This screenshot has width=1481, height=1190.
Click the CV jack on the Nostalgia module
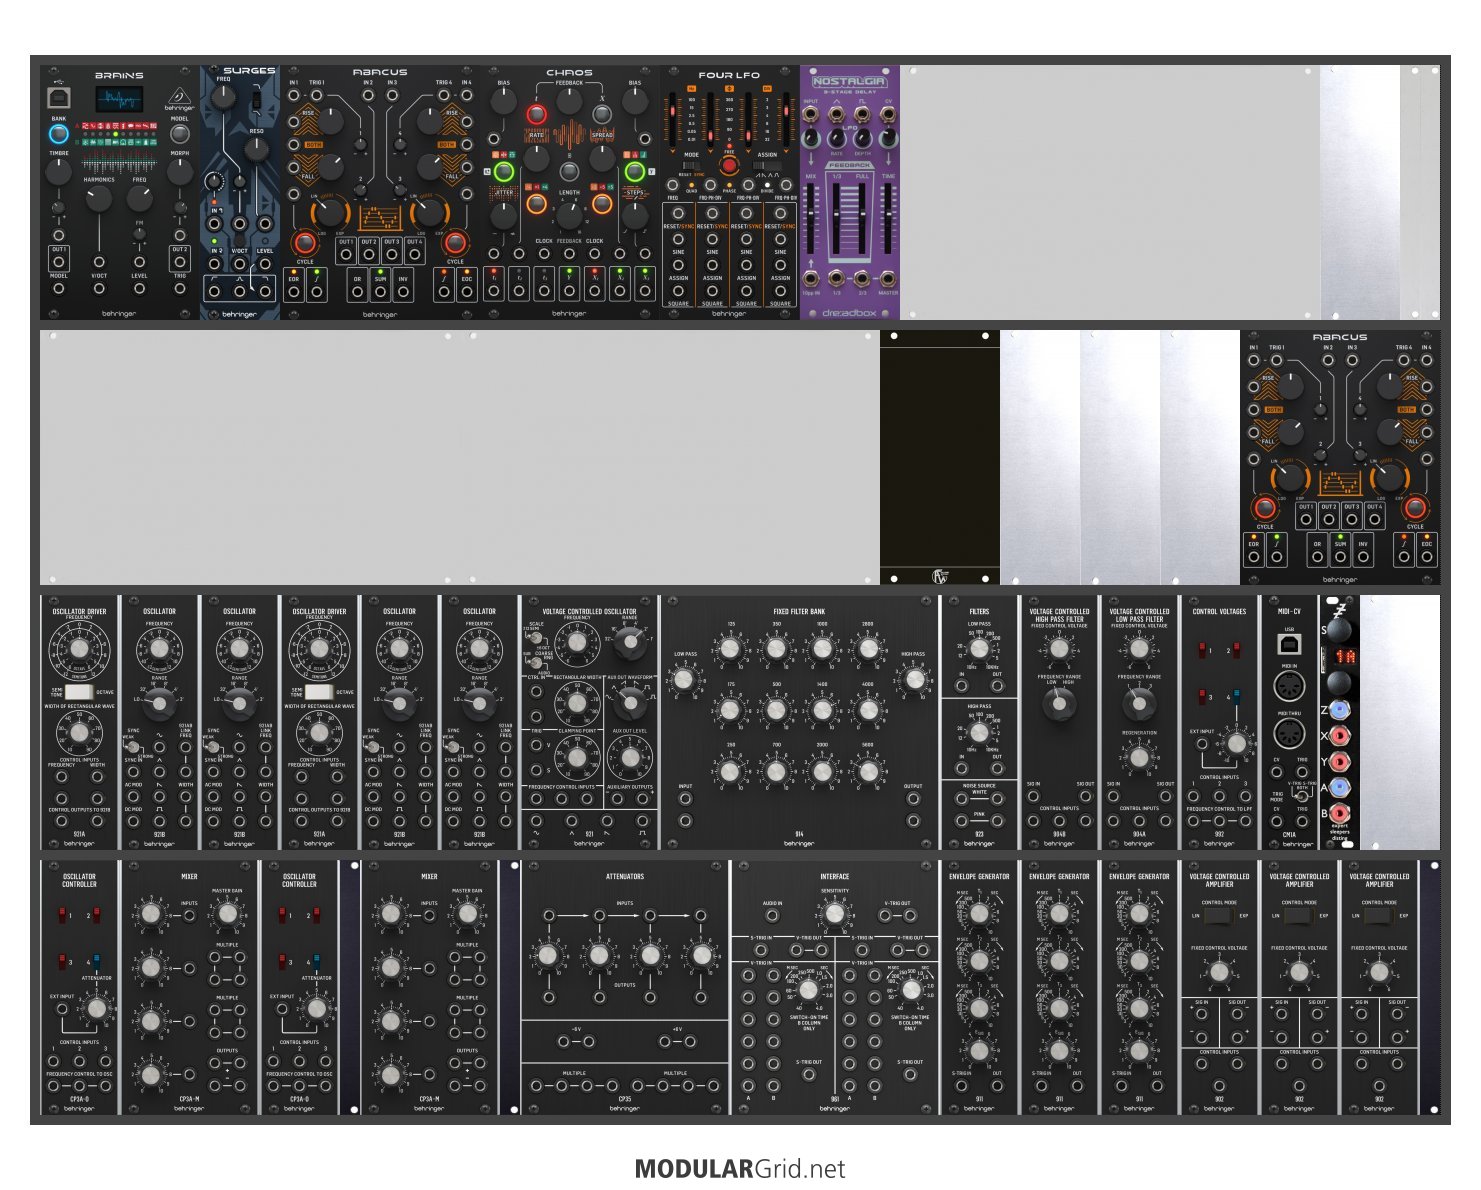[887, 114]
